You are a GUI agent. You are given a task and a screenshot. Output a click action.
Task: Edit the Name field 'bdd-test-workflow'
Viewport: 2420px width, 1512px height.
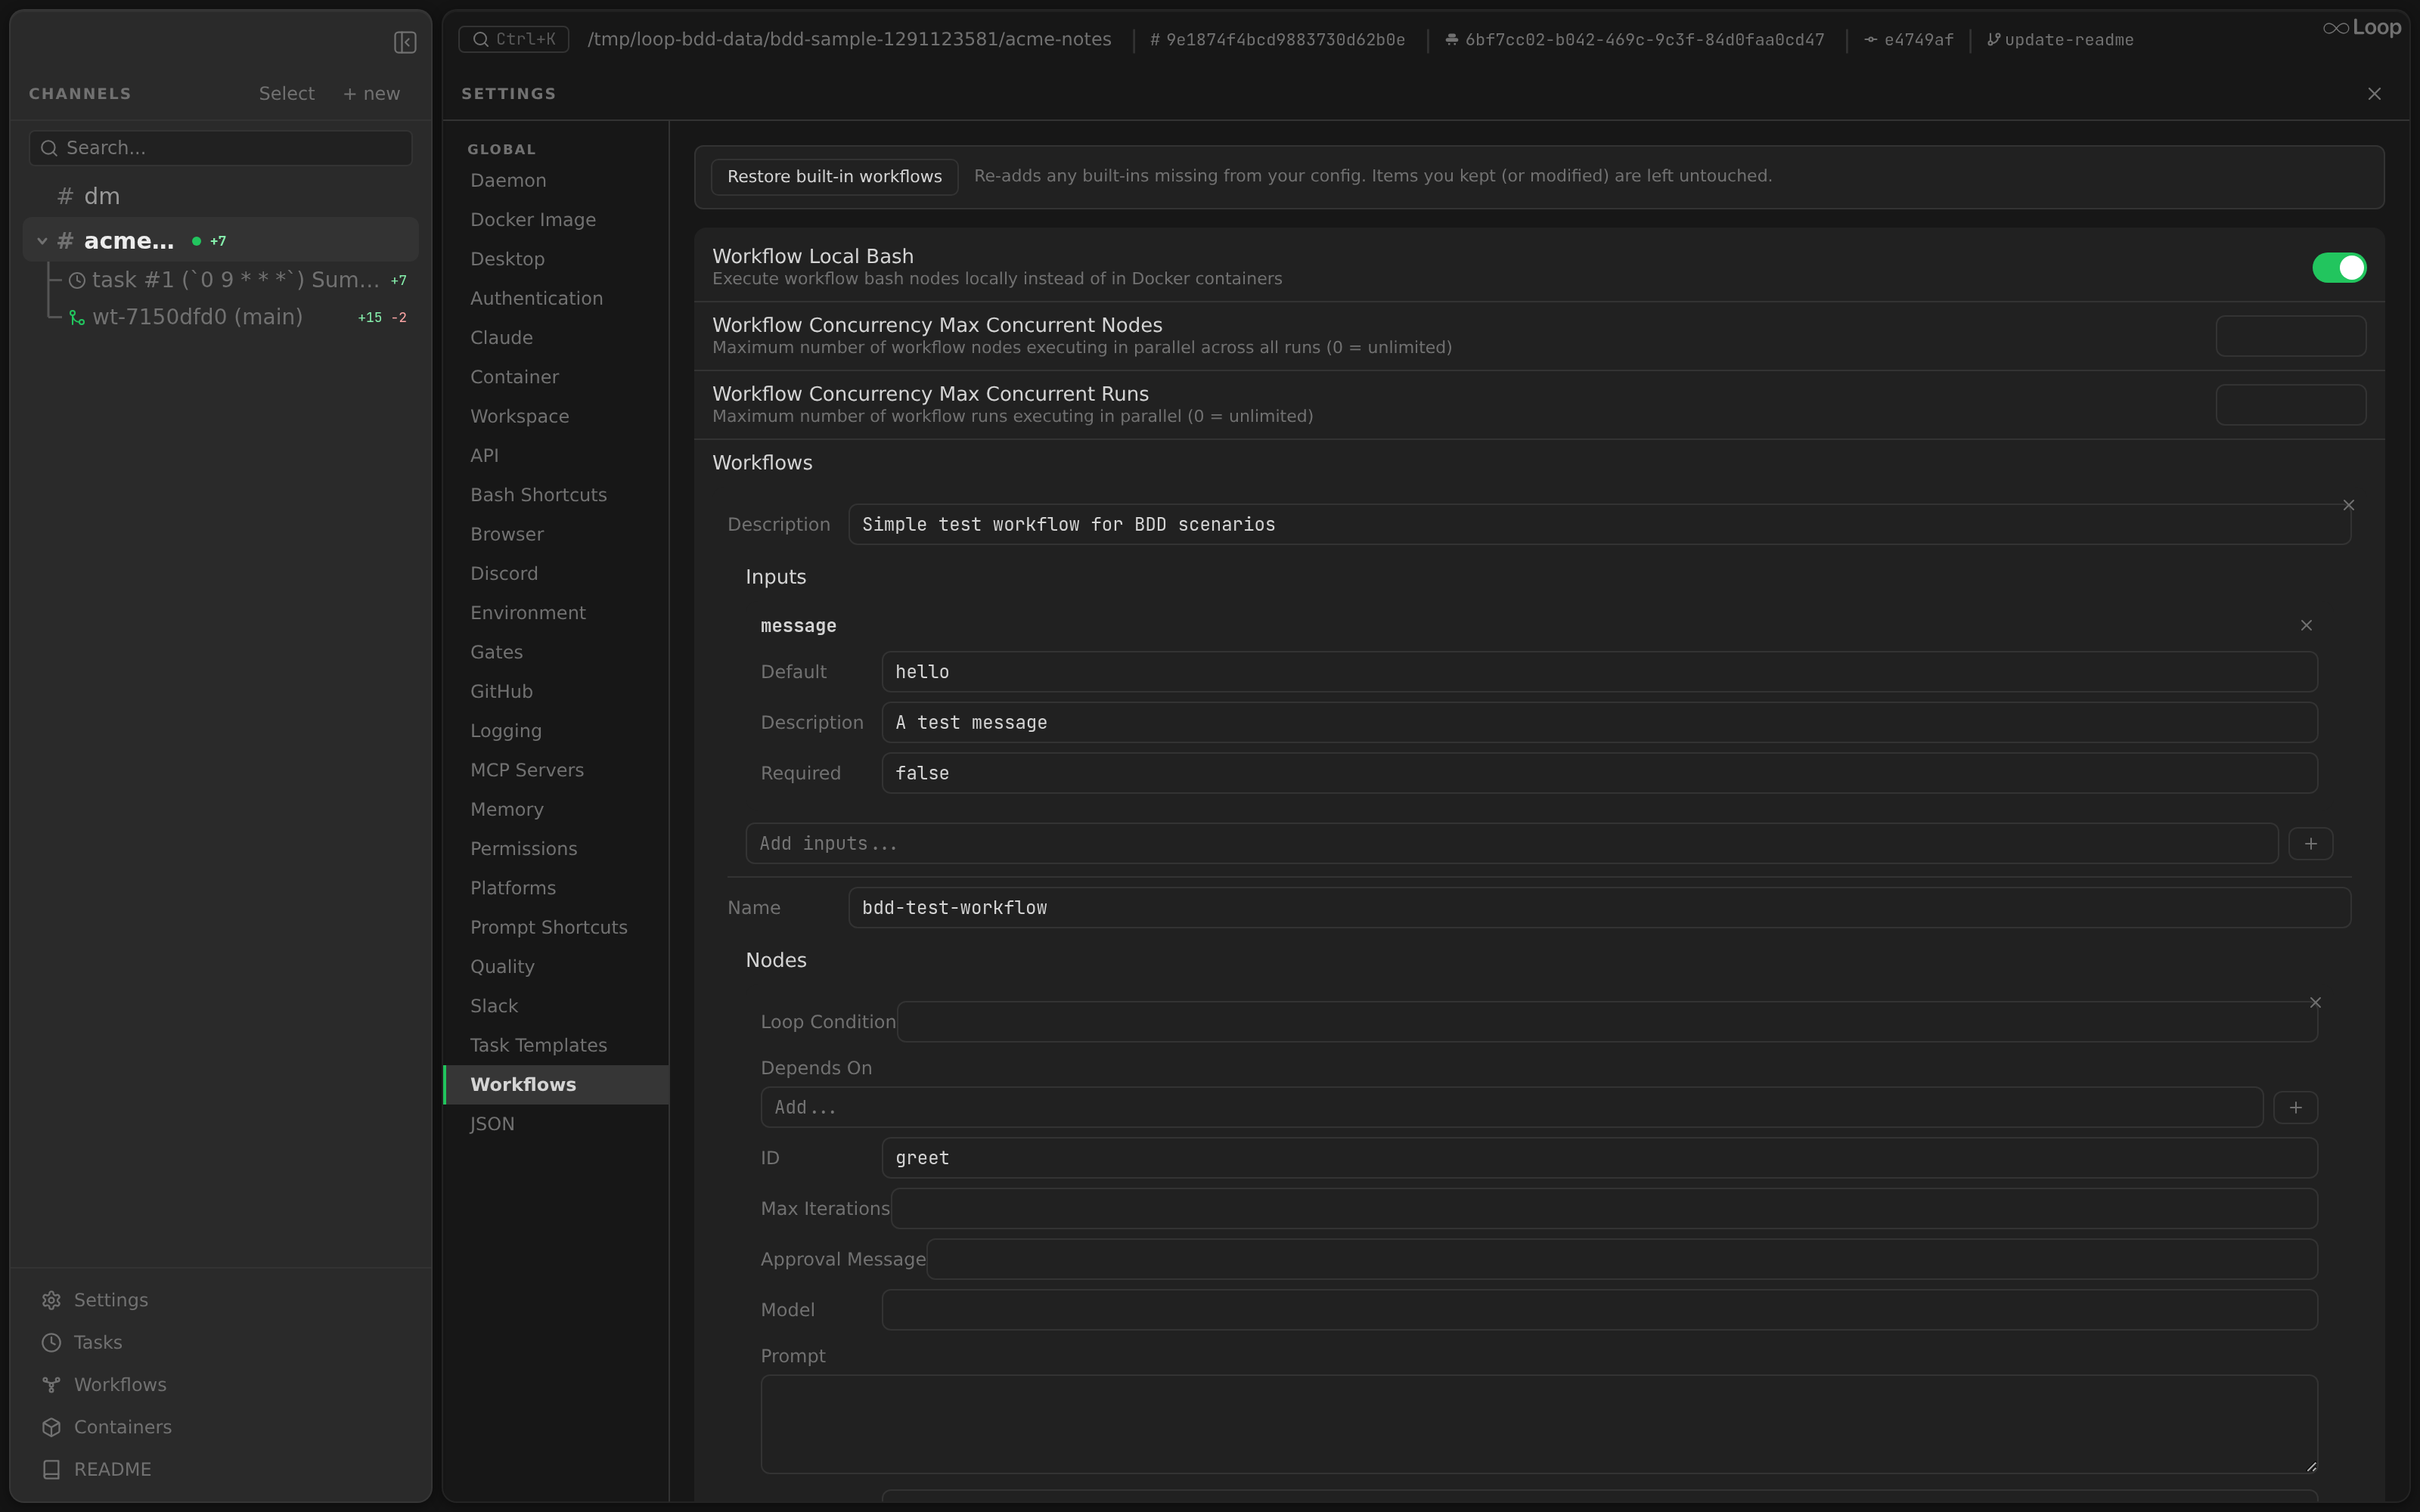tap(1599, 908)
